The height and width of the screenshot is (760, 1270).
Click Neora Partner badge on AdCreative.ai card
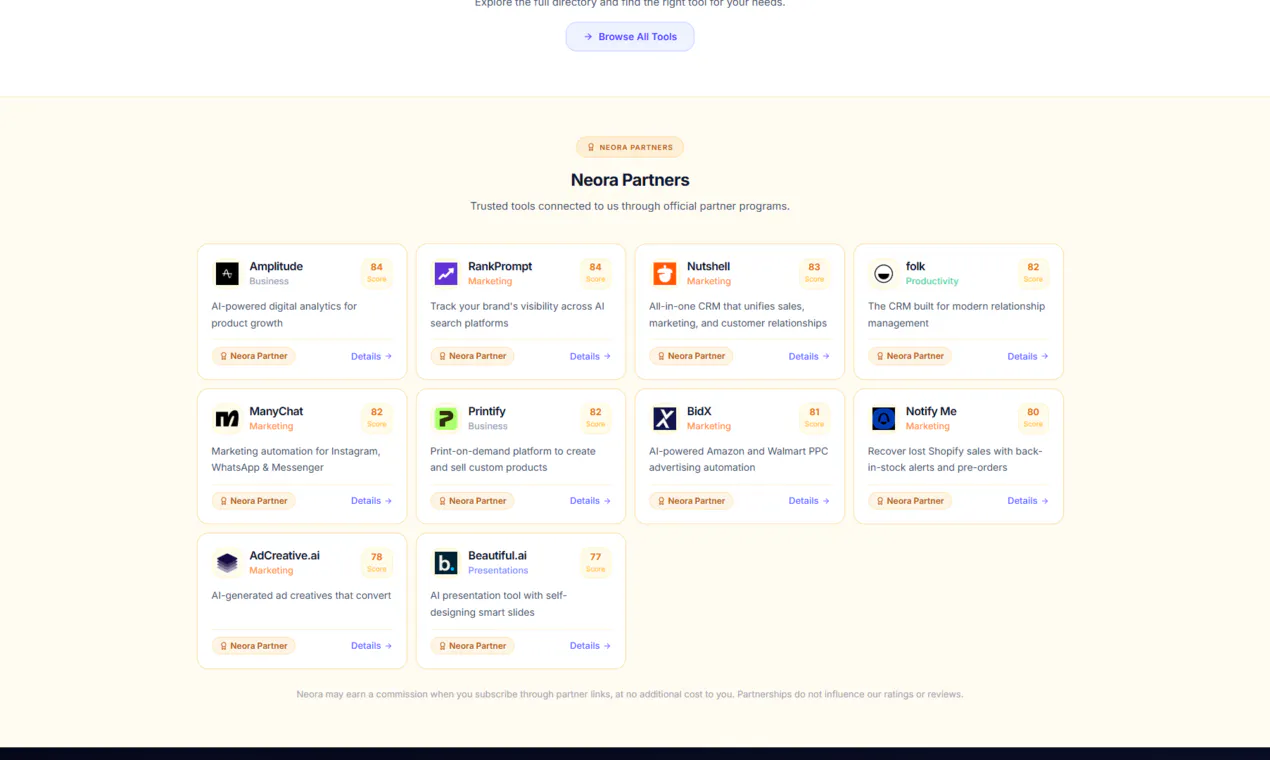254,646
